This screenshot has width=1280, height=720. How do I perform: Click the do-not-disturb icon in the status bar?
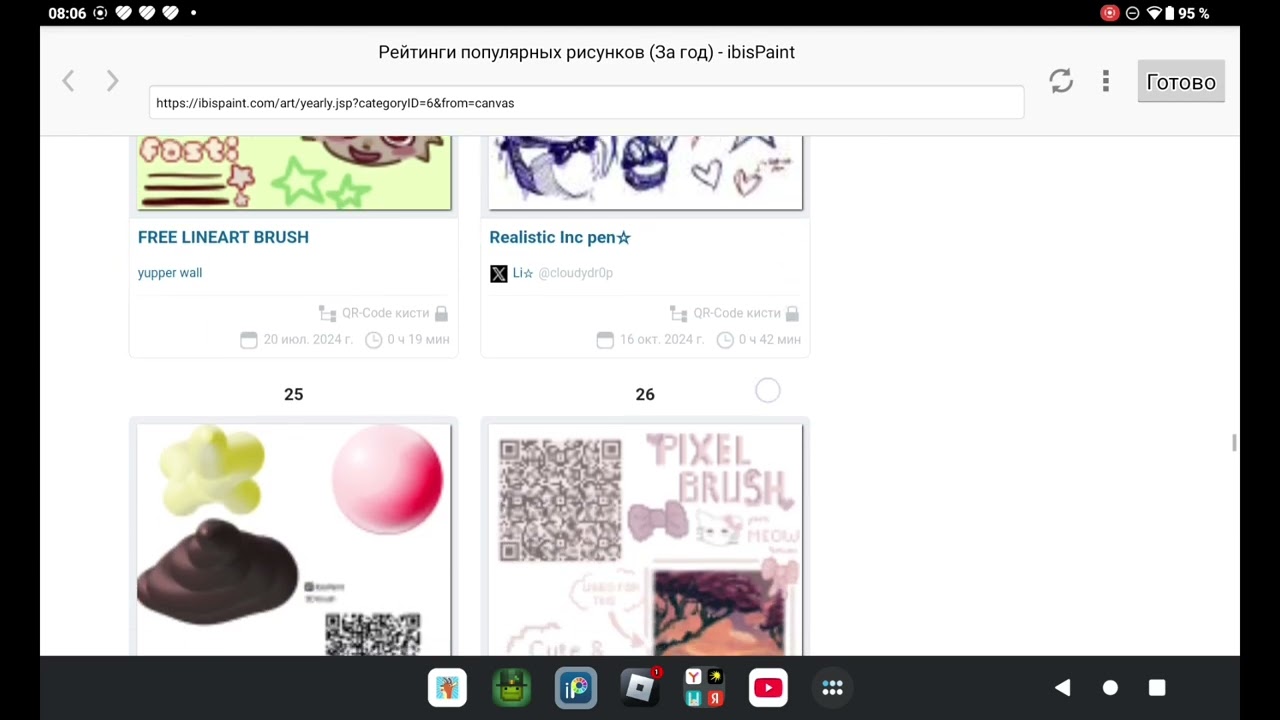pyautogui.click(x=1132, y=13)
